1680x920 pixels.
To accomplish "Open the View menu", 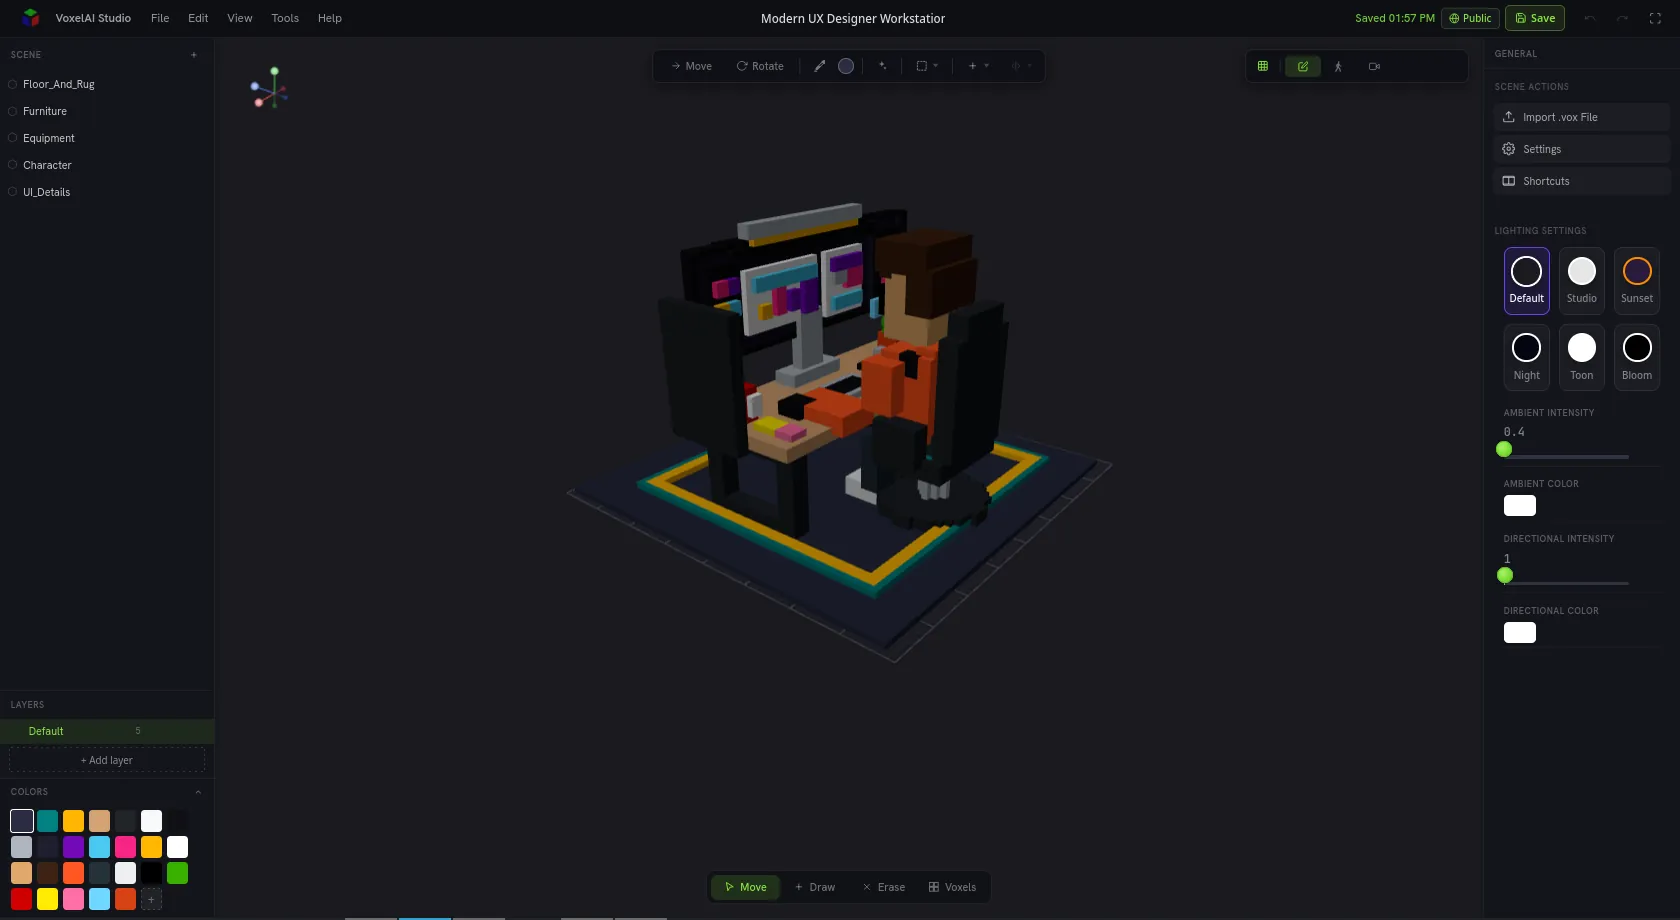I will [240, 18].
